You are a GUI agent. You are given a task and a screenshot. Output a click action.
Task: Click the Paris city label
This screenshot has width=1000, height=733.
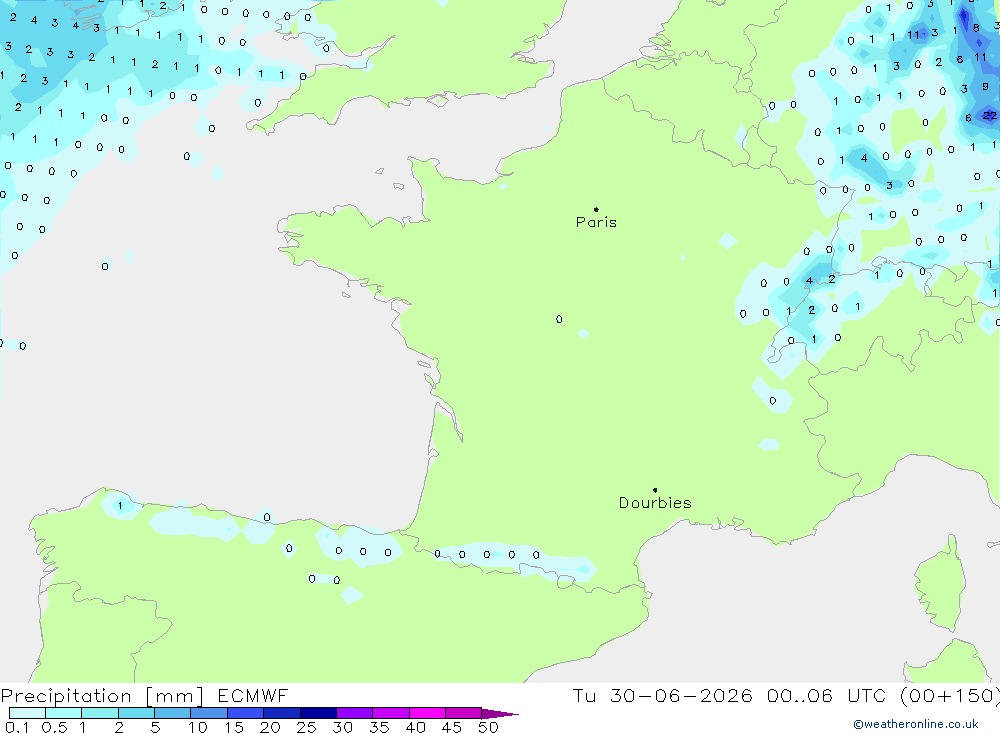(596, 222)
